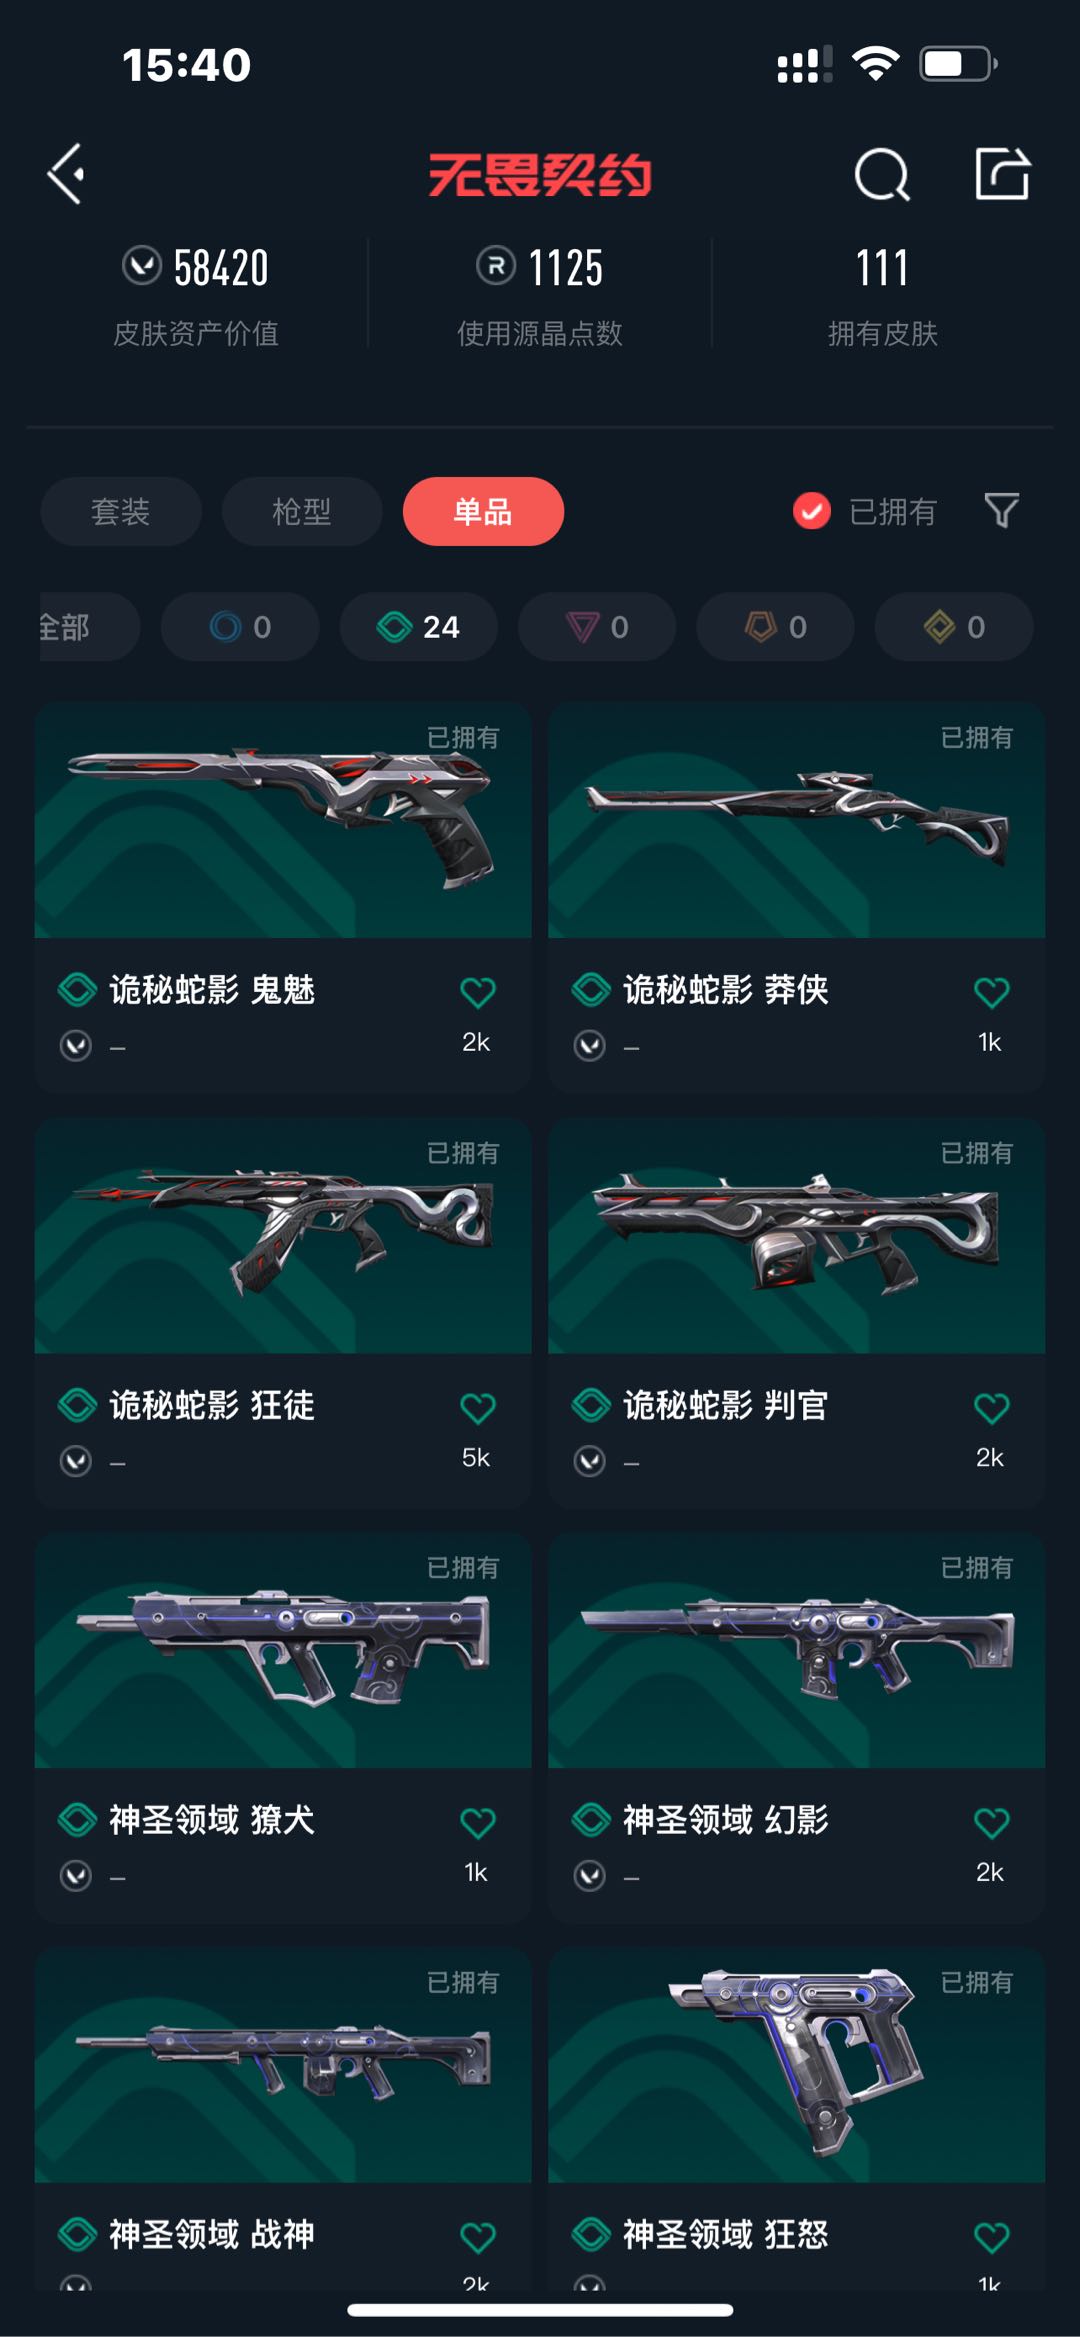Tap the share icon in header

(1002, 174)
